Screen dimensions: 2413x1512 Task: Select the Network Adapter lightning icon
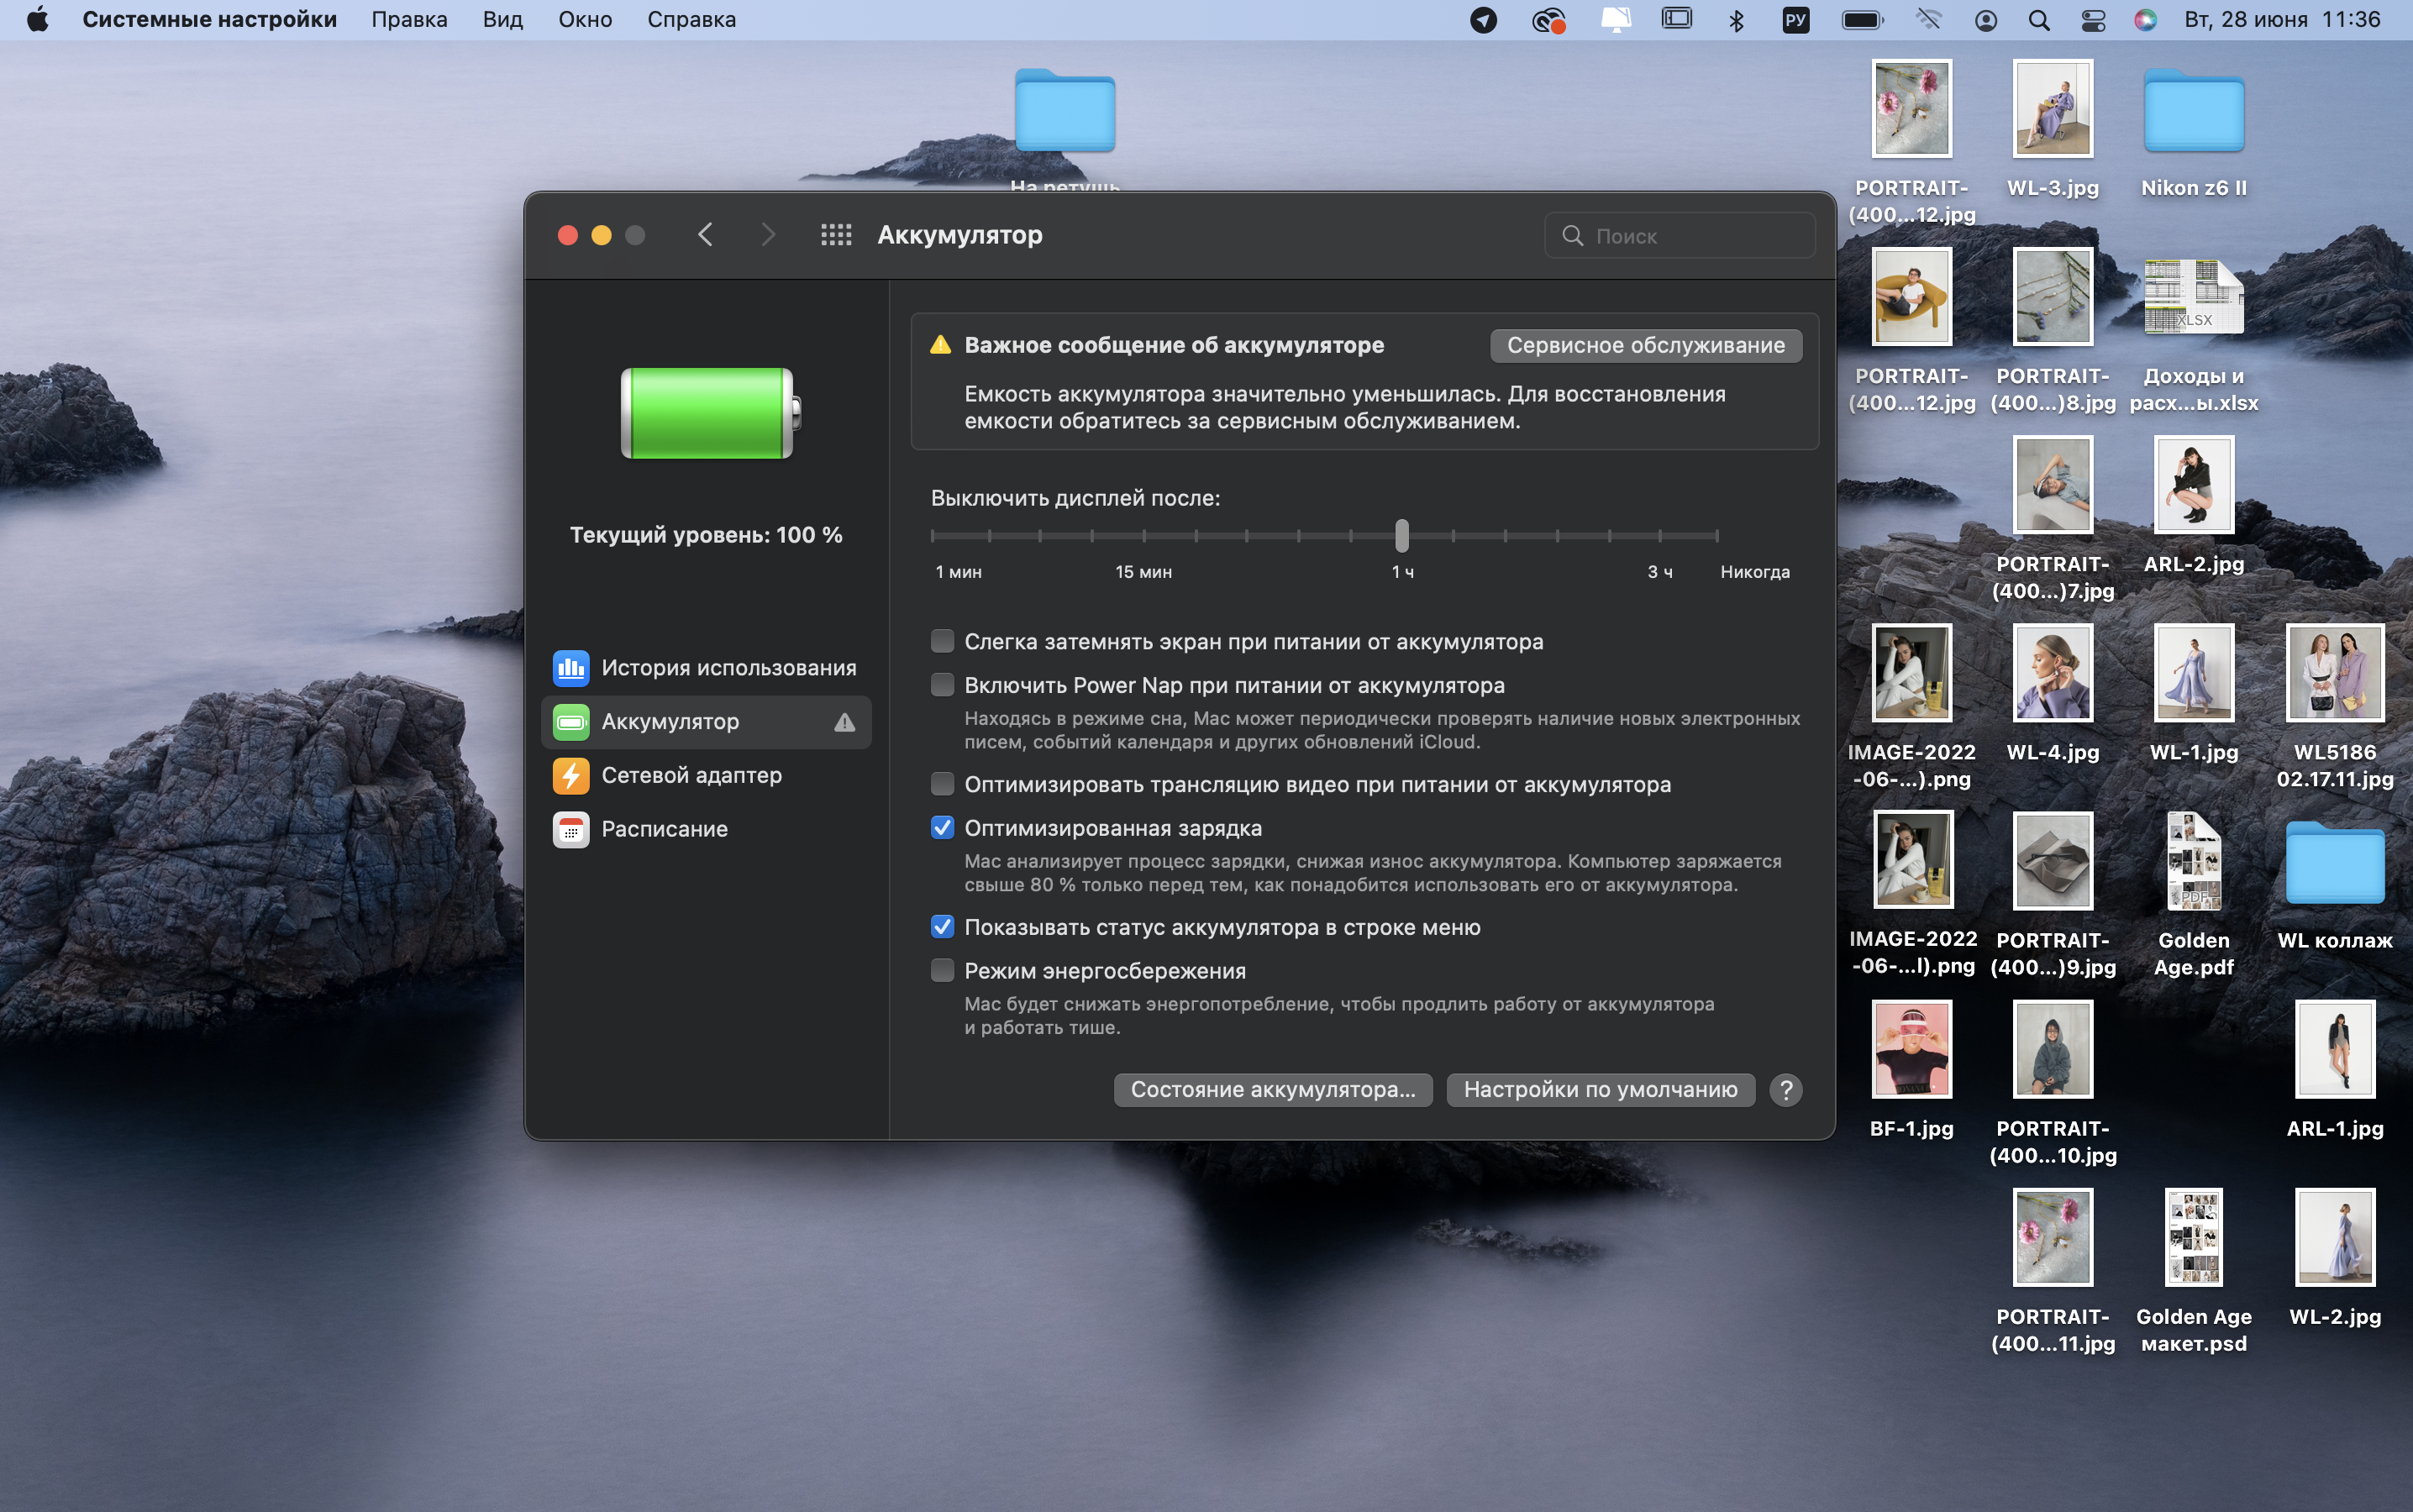(x=571, y=775)
